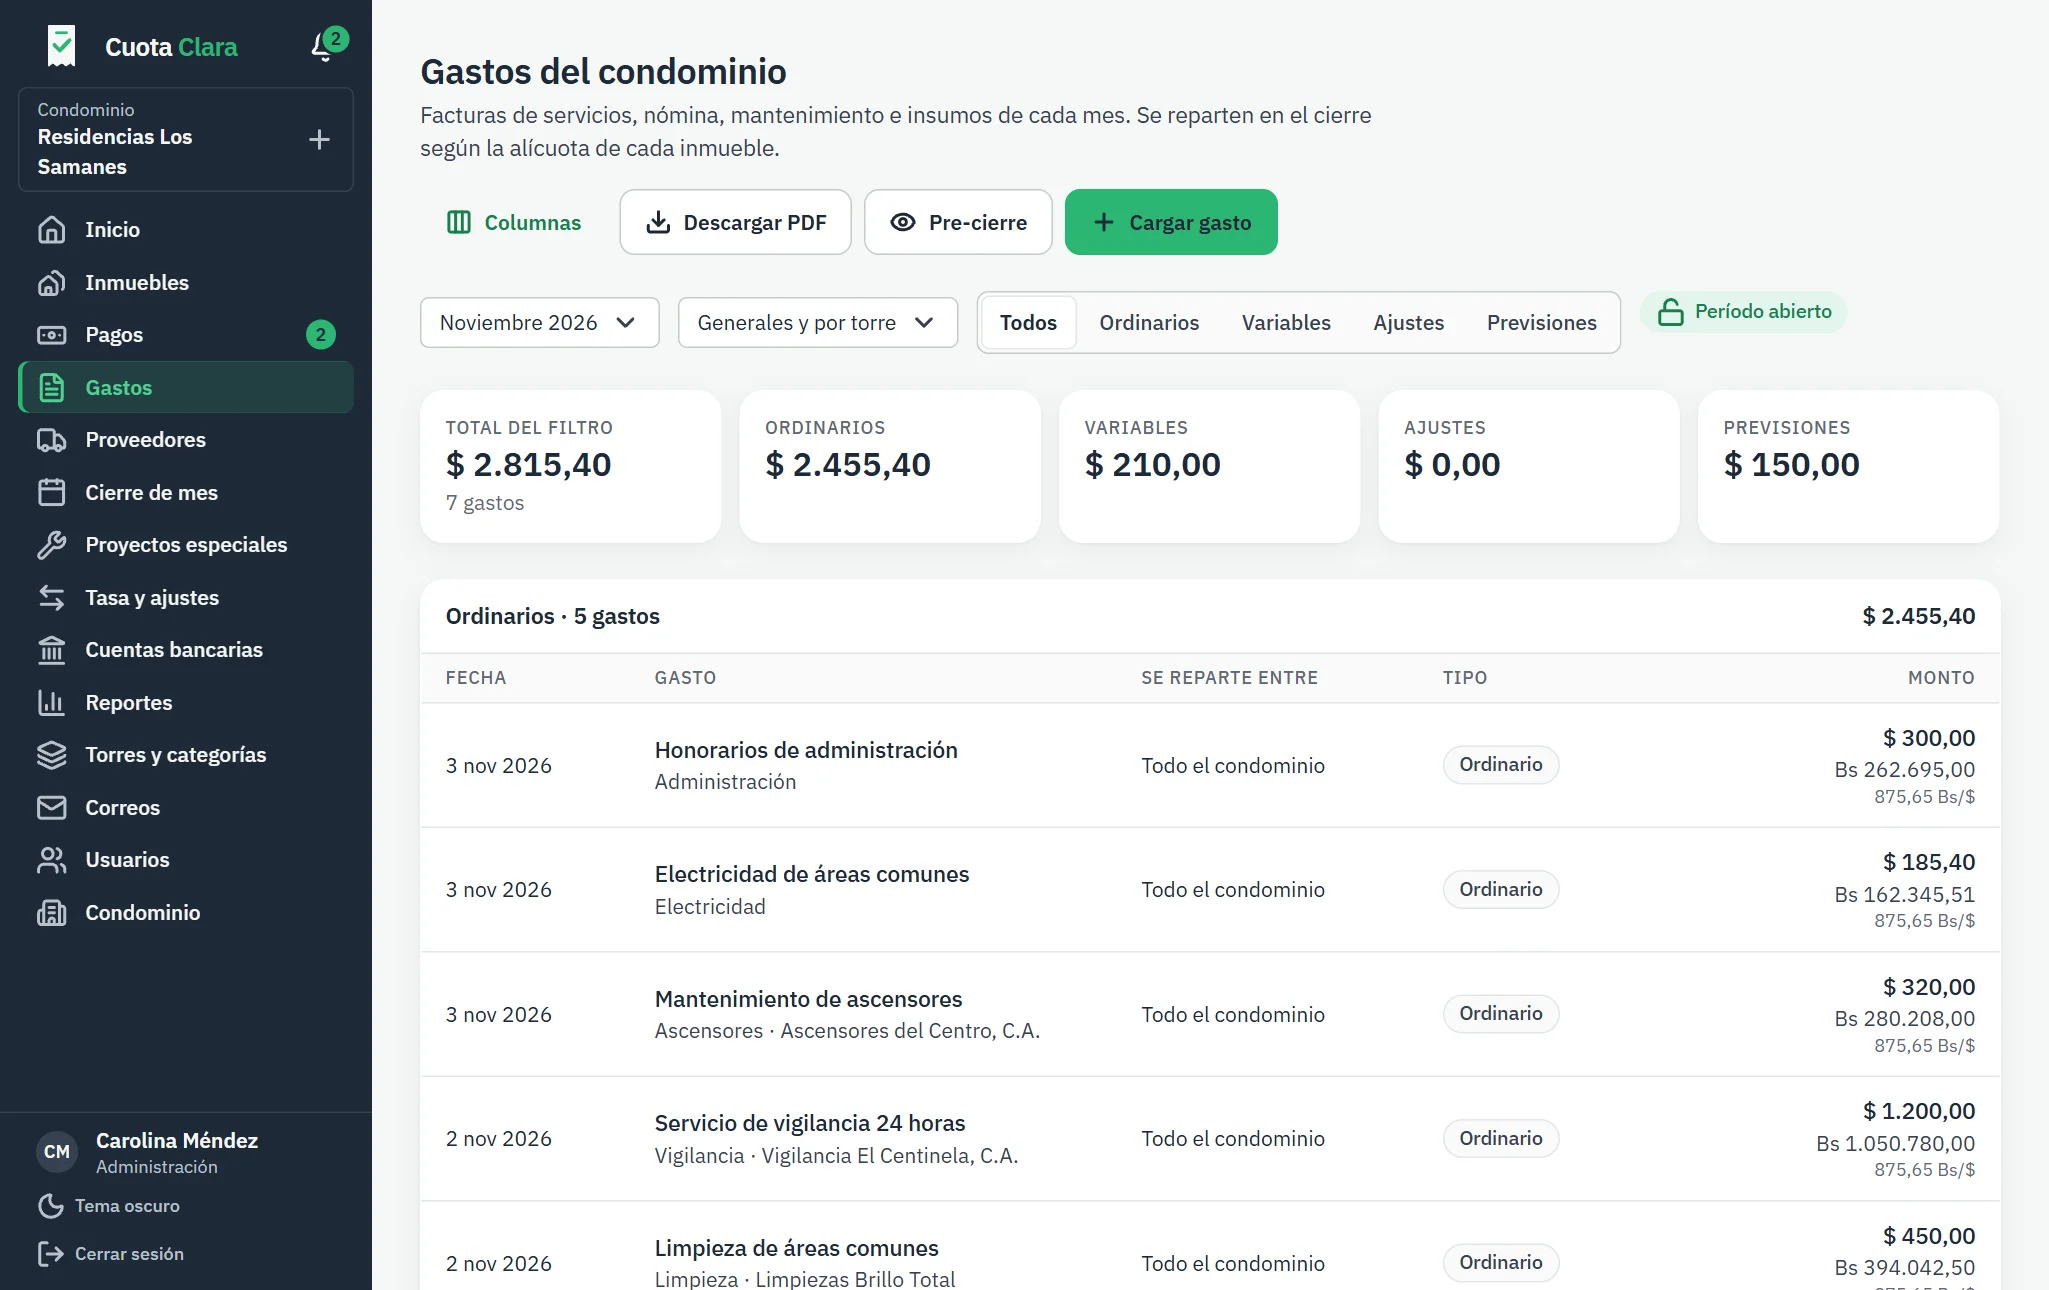Open Servicio de vigilancia 24 horas expense

[x=1210, y=1139]
